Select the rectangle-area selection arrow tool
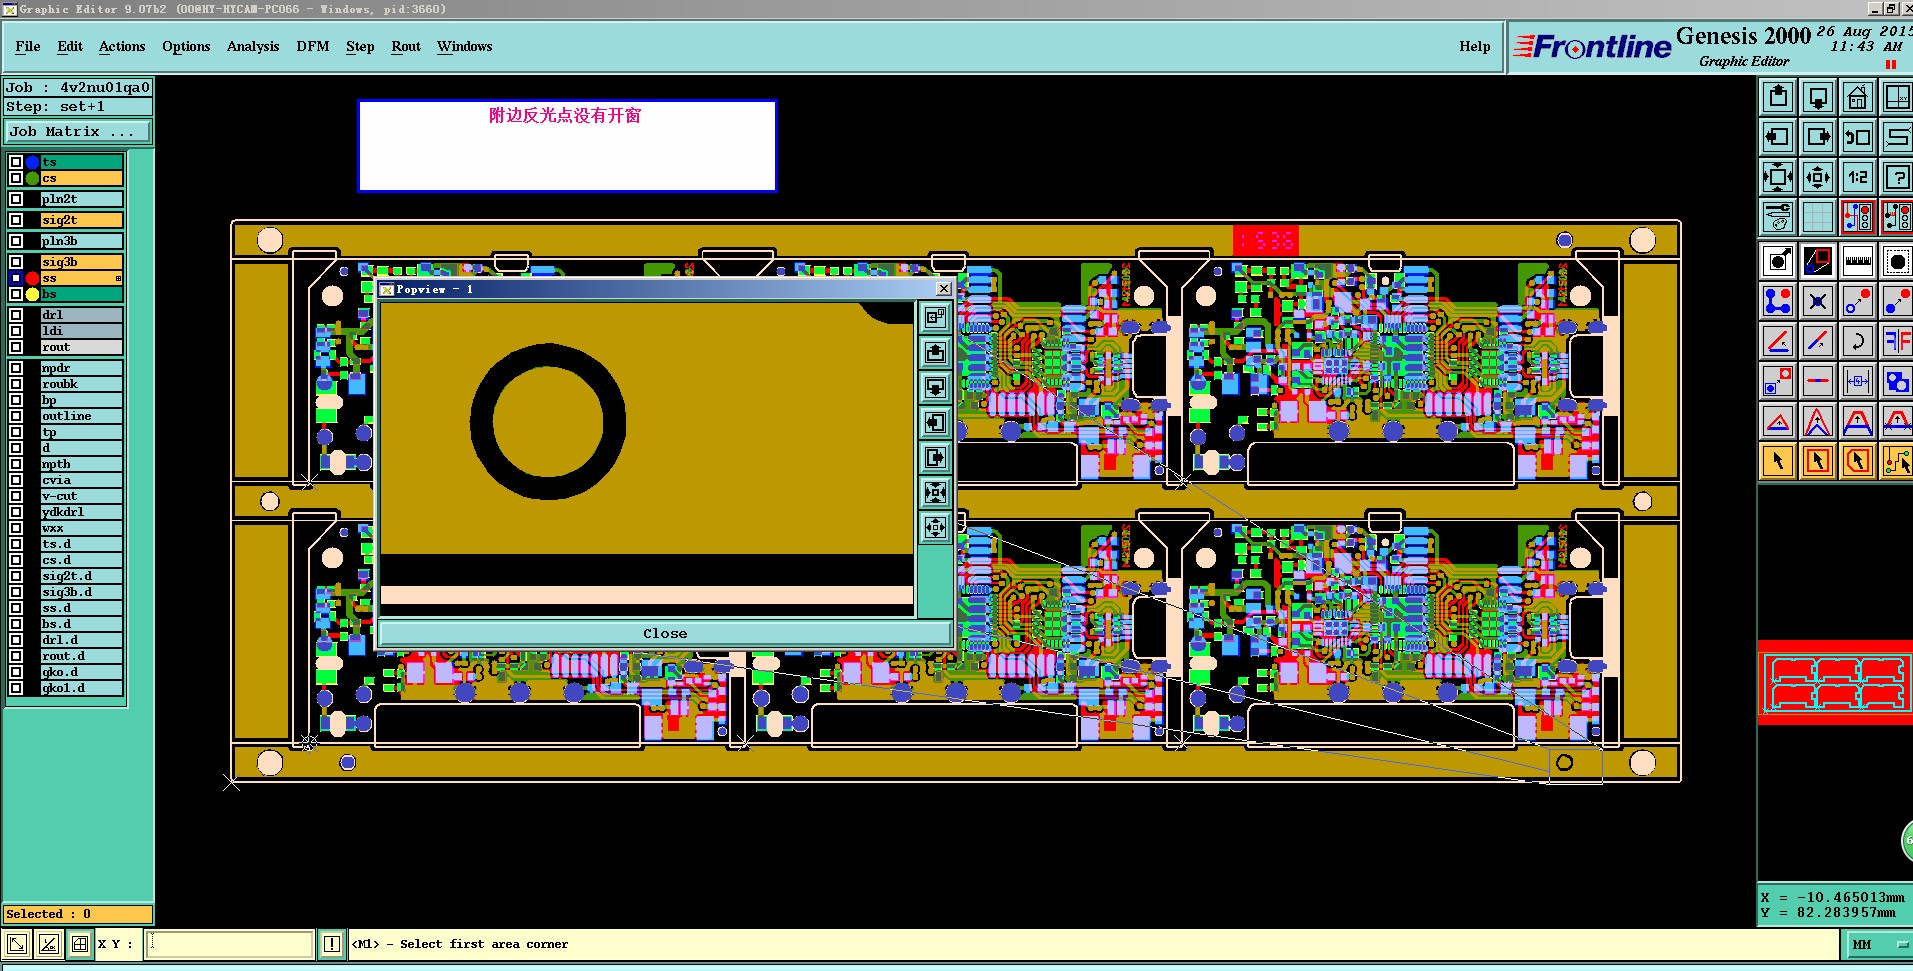The height and width of the screenshot is (971, 1913). tap(1818, 461)
